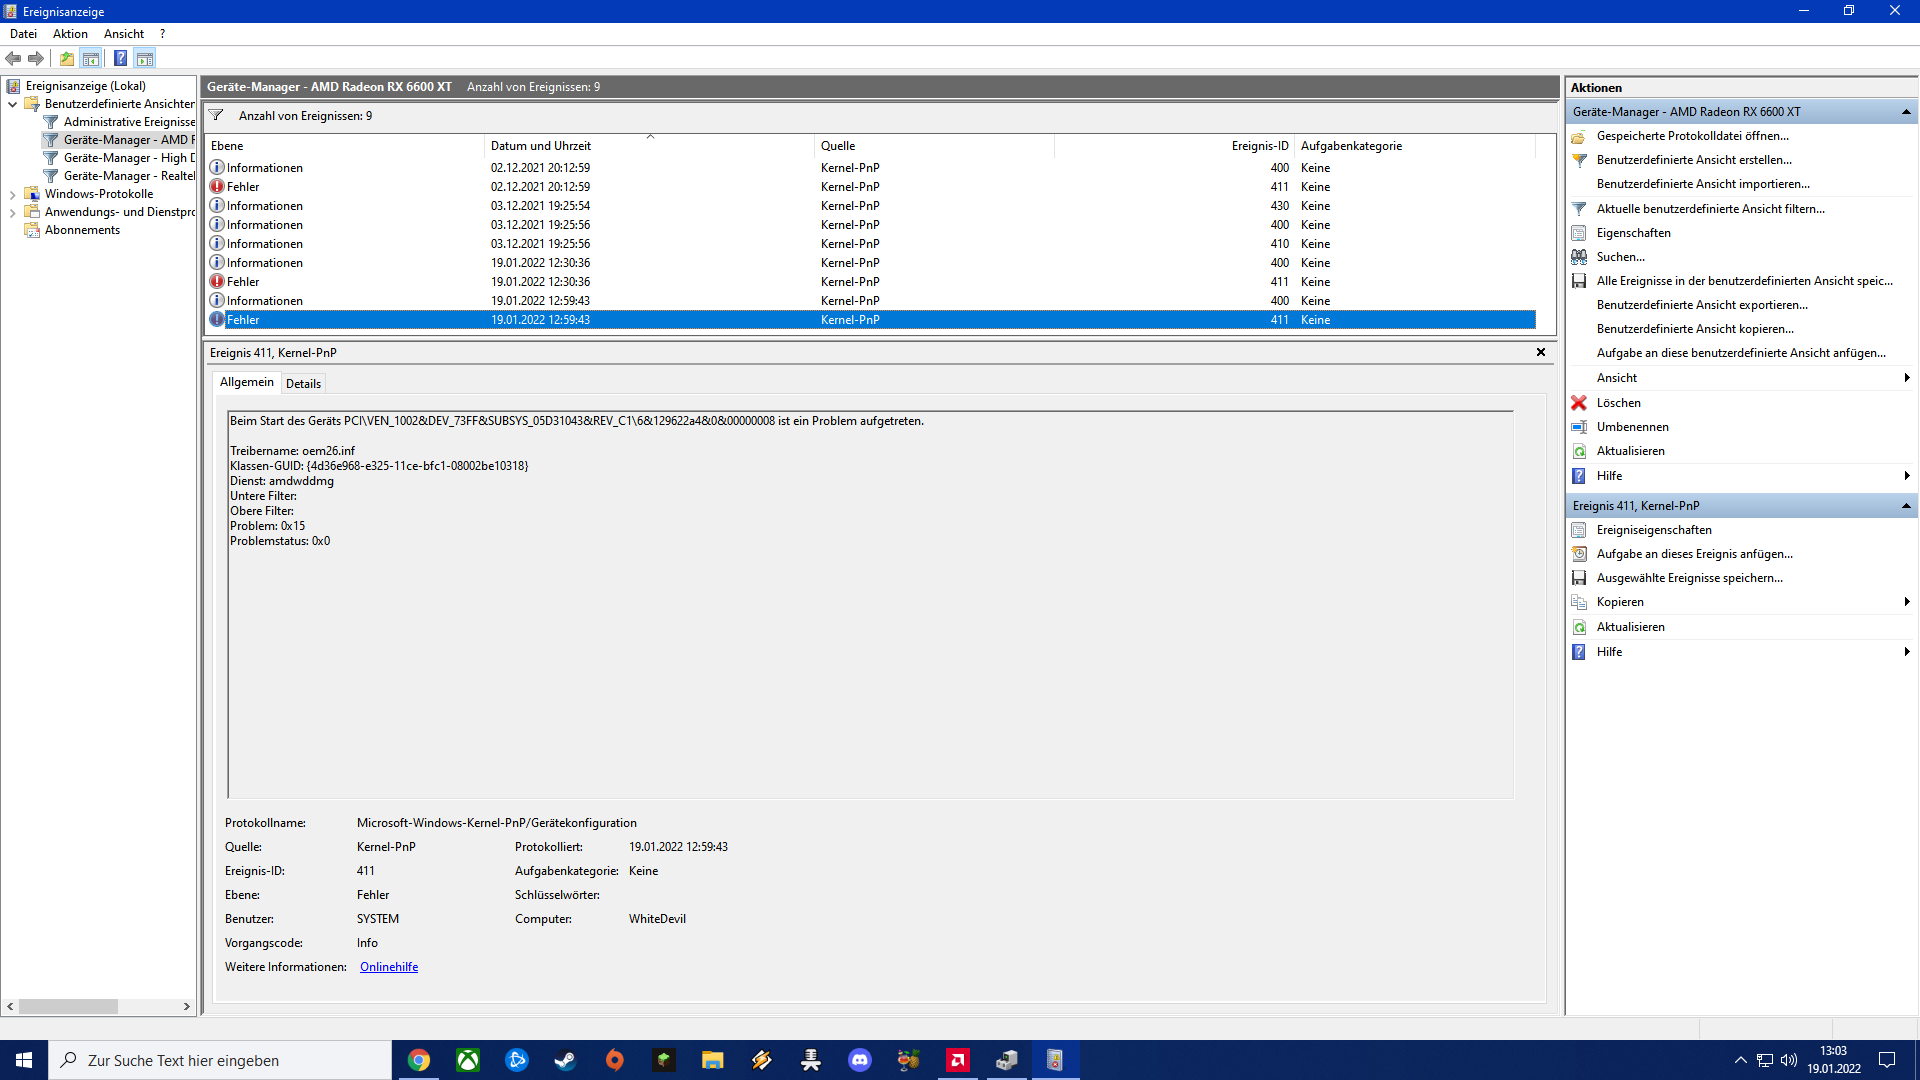1920x1080 pixels.
Task: Toggle the action pane toolbar button
Action: pyautogui.click(x=145, y=59)
